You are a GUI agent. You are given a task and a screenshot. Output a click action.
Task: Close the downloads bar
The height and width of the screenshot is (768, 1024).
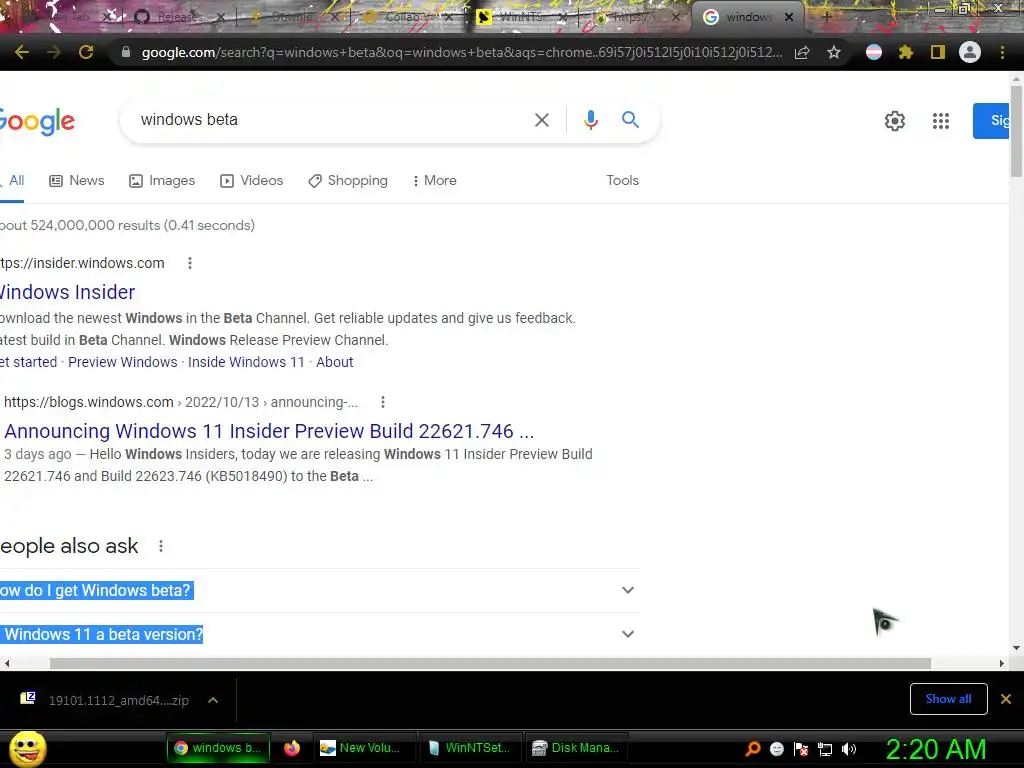pos(1006,699)
